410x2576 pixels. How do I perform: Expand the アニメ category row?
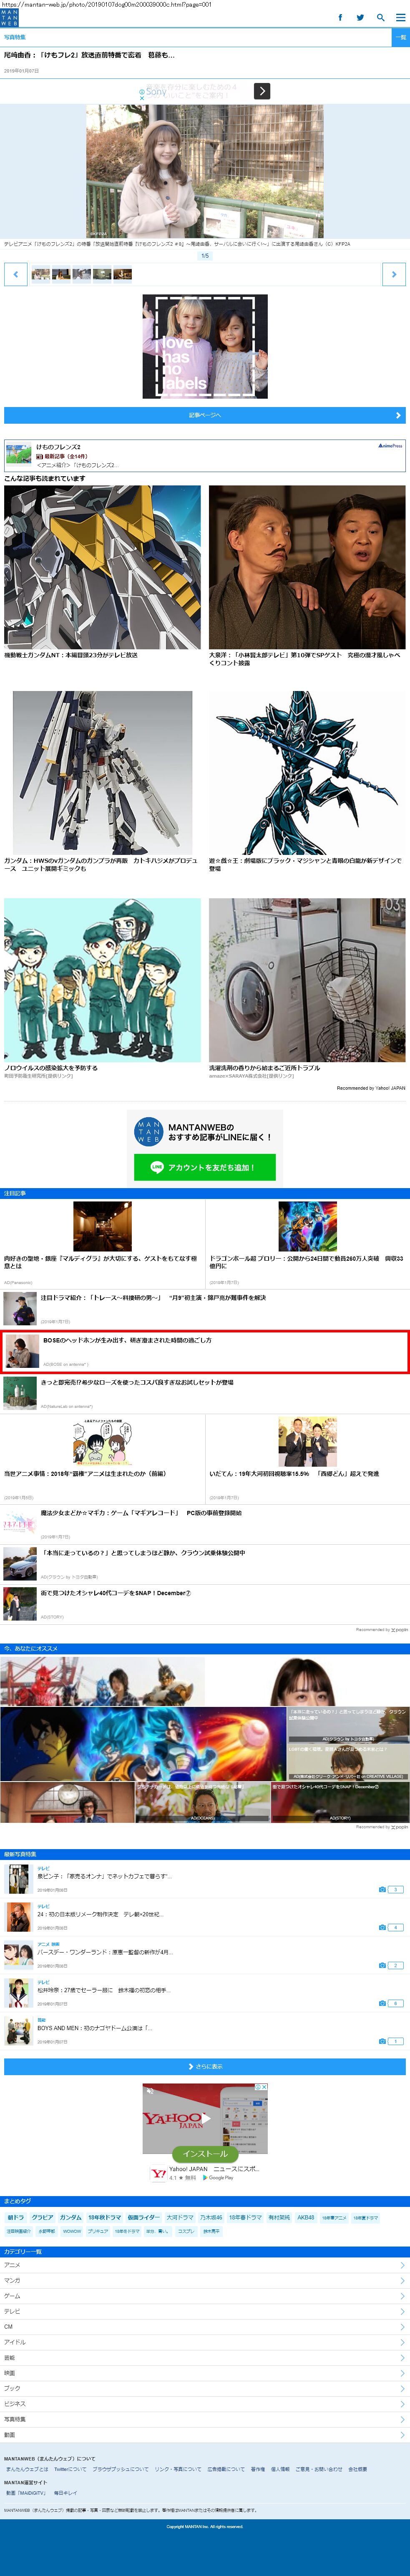[x=205, y=2265]
